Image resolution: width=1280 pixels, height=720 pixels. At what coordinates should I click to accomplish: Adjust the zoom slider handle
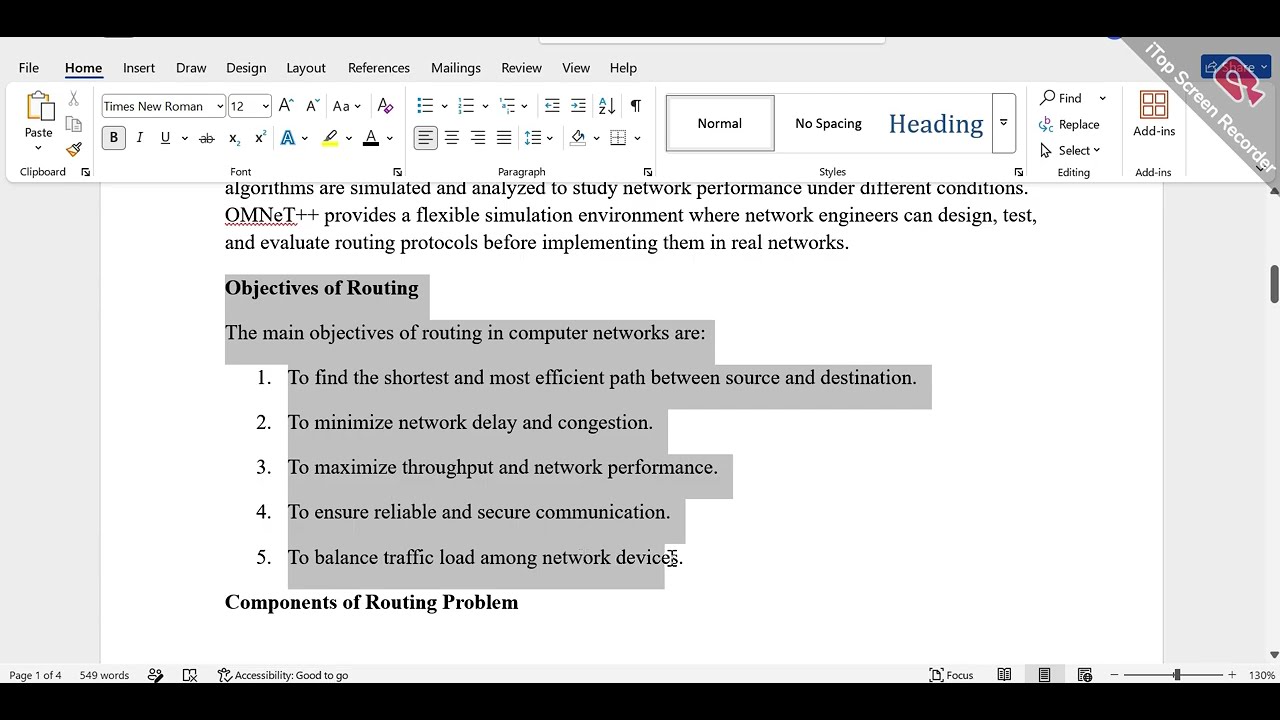pyautogui.click(x=1177, y=675)
